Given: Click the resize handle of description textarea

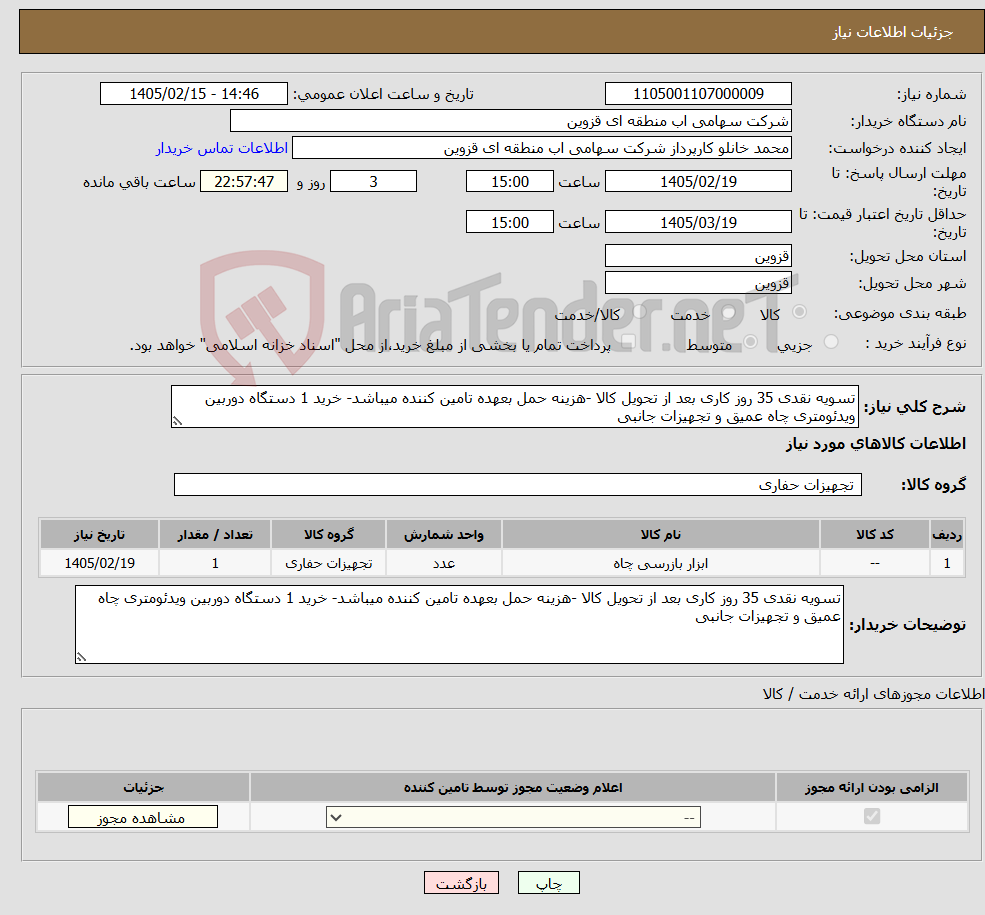Looking at the screenshot, I should click(177, 421).
